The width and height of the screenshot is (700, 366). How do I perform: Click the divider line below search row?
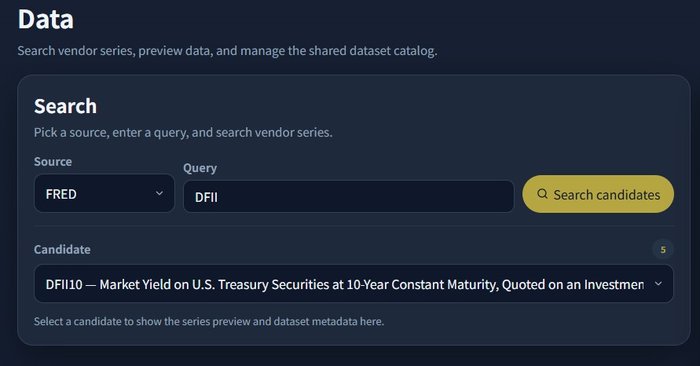point(354,226)
